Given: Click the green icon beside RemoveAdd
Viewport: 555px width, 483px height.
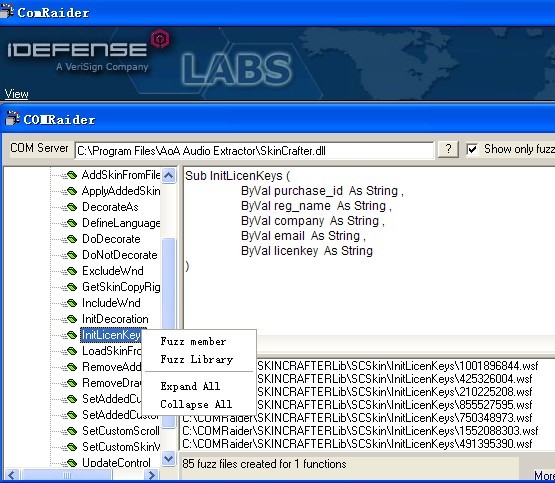Looking at the screenshot, I should click(x=71, y=367).
